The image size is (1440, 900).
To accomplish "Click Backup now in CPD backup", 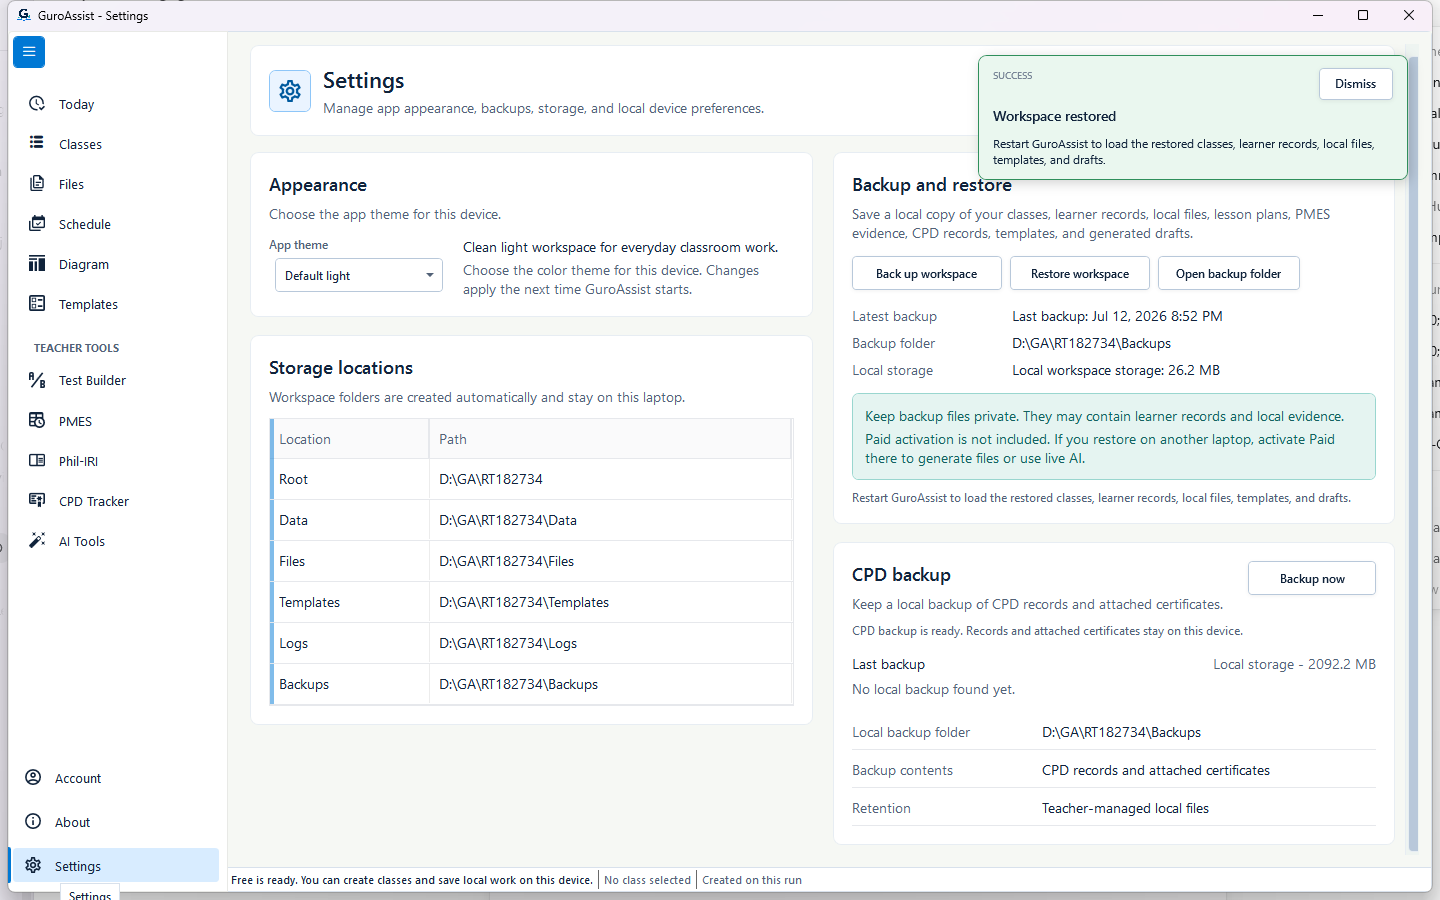I will tap(1312, 578).
